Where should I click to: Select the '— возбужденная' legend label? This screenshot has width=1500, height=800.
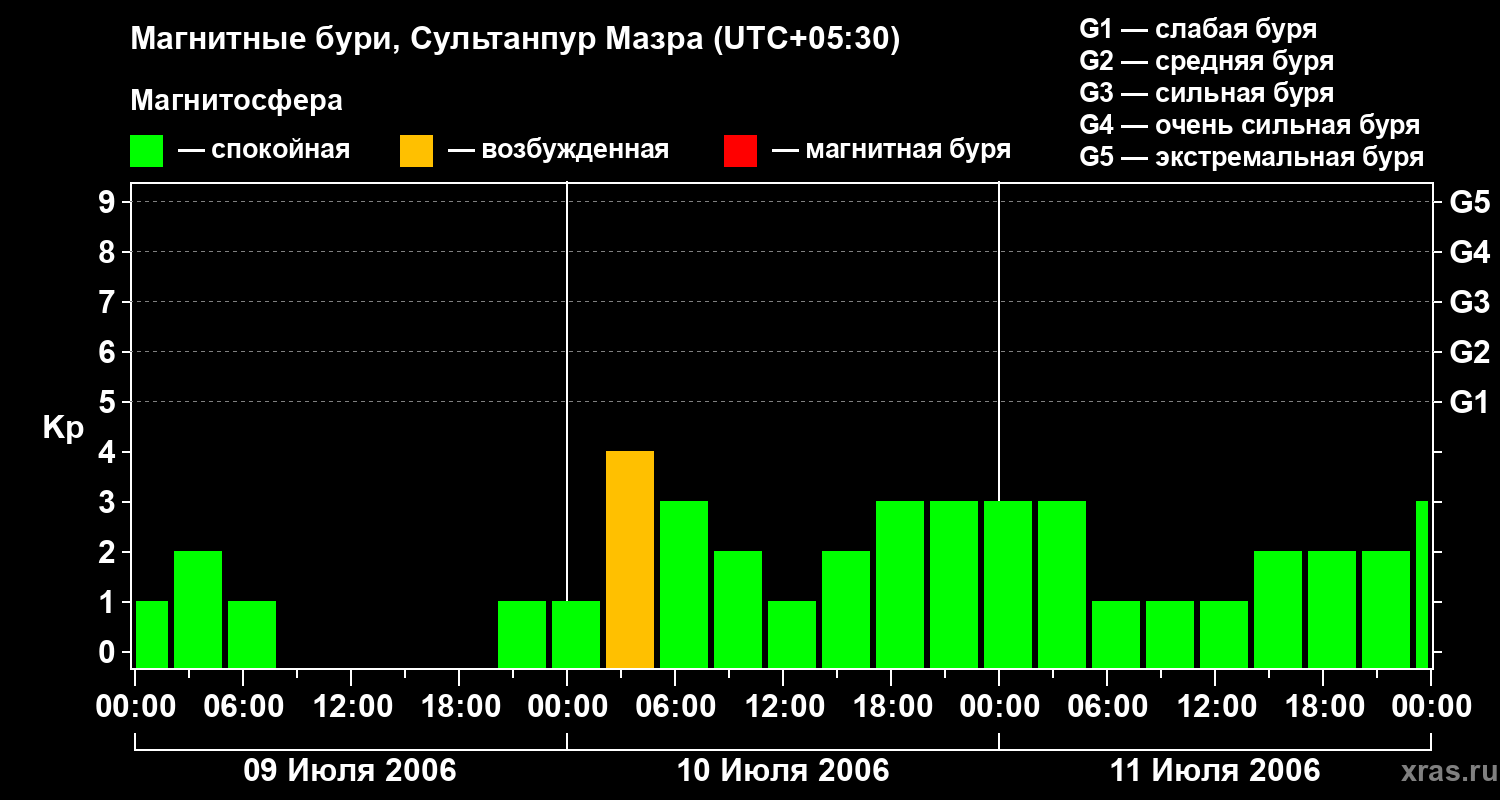pyautogui.click(x=558, y=150)
